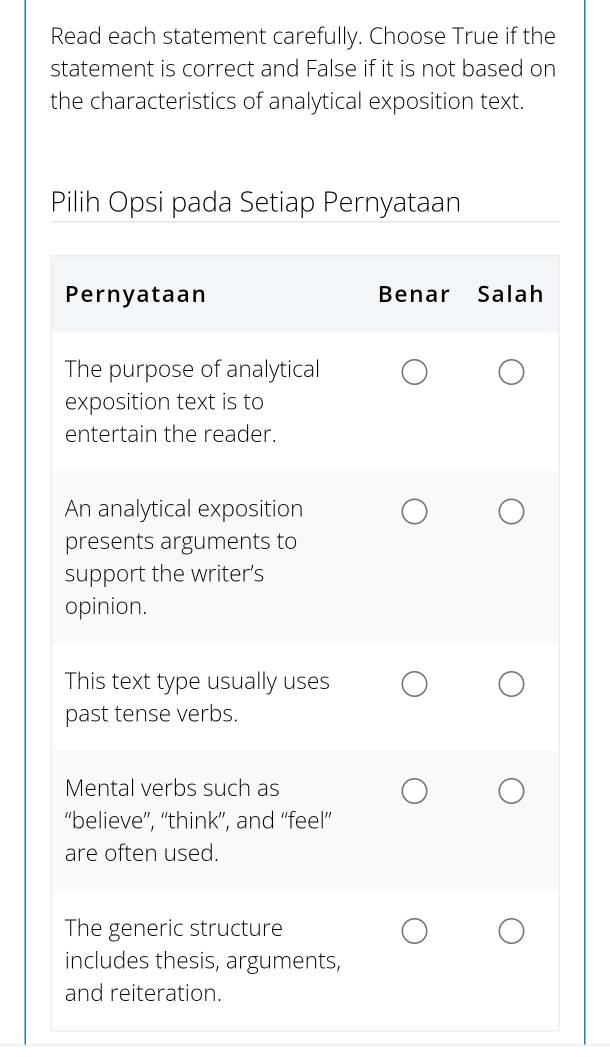
Task: Select Benar for 'generic structure' statement
Action: [x=415, y=932]
